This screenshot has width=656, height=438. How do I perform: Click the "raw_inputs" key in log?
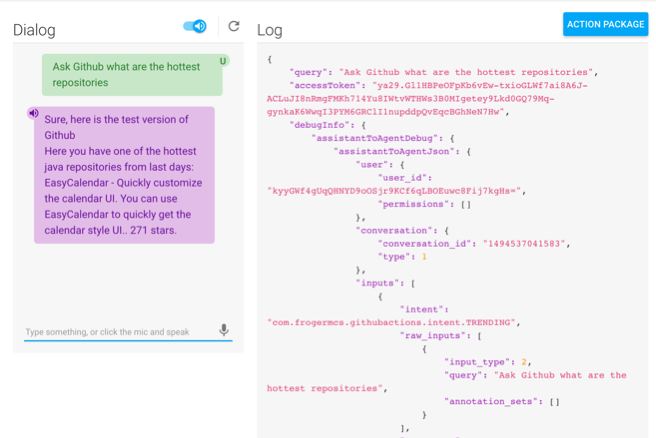point(436,336)
